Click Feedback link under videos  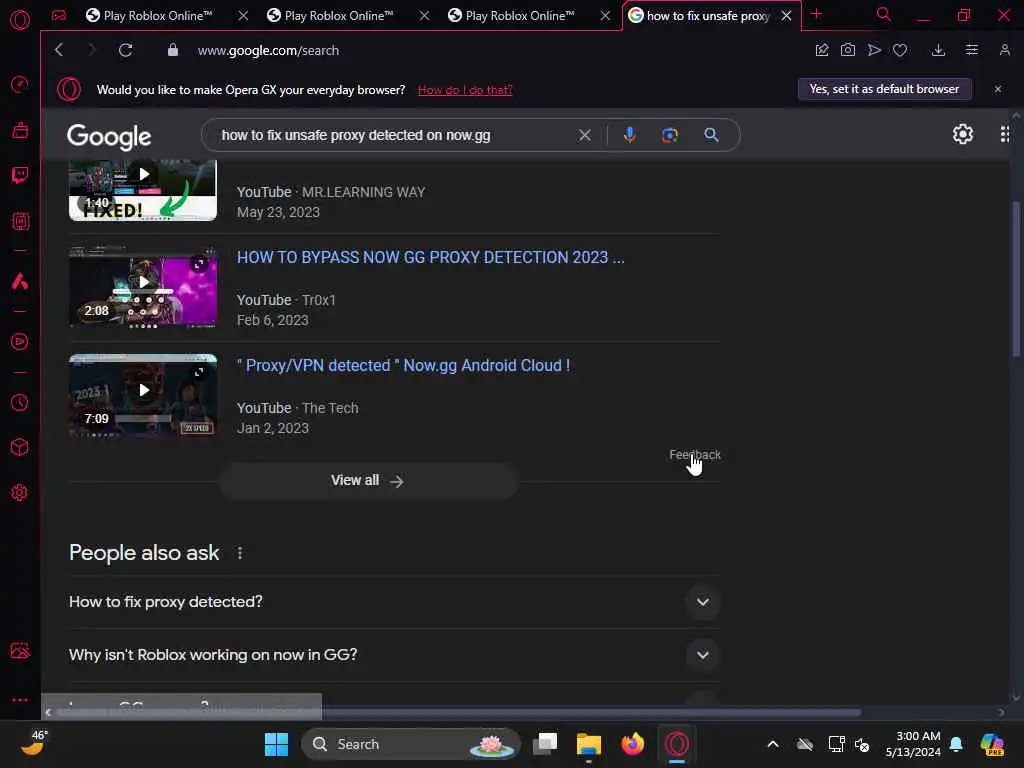coord(695,455)
